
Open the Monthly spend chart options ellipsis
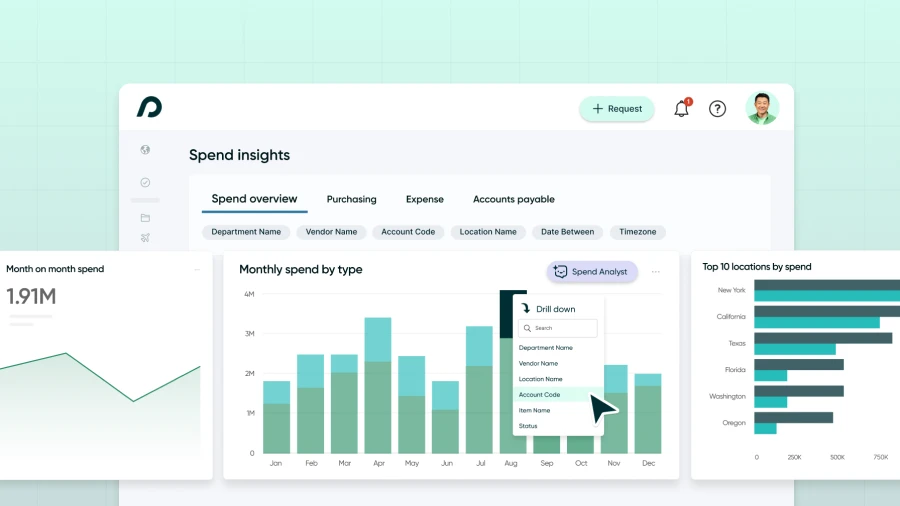(x=655, y=271)
